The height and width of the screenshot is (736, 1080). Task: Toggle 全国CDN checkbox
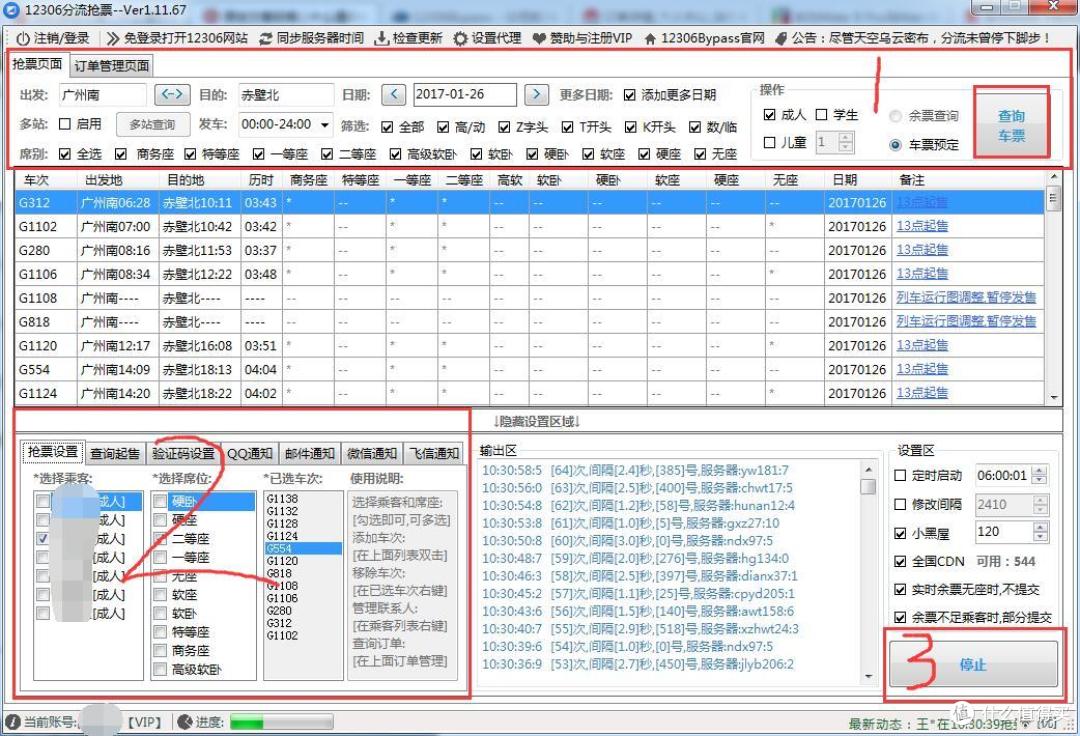[900, 561]
